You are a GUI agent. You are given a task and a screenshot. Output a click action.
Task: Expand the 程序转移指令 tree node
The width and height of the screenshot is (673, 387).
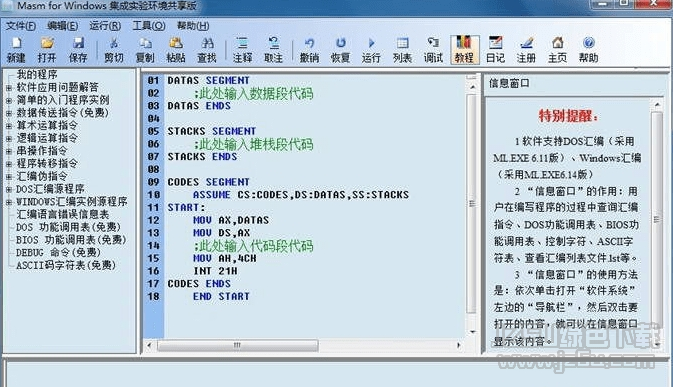pos(9,164)
